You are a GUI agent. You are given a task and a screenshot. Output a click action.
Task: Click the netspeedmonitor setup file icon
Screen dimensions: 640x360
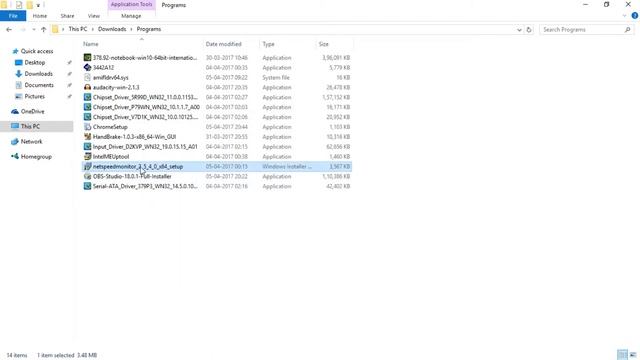coord(87,167)
